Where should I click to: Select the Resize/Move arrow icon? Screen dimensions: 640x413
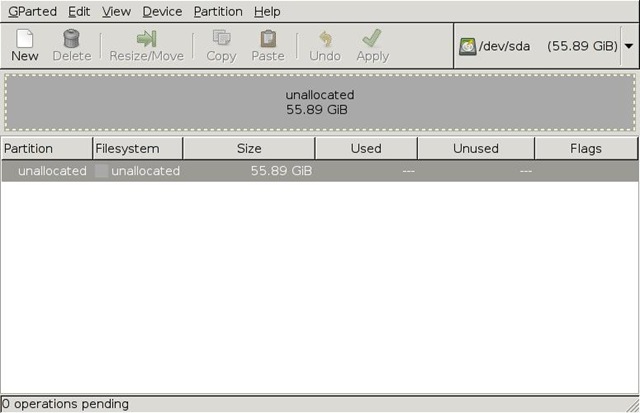[147, 39]
